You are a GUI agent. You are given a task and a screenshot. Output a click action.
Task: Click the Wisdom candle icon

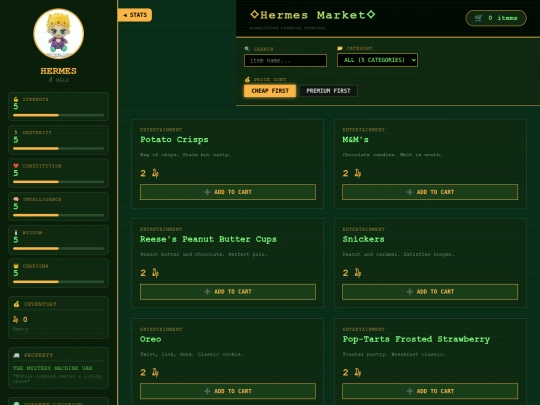tap(16, 232)
